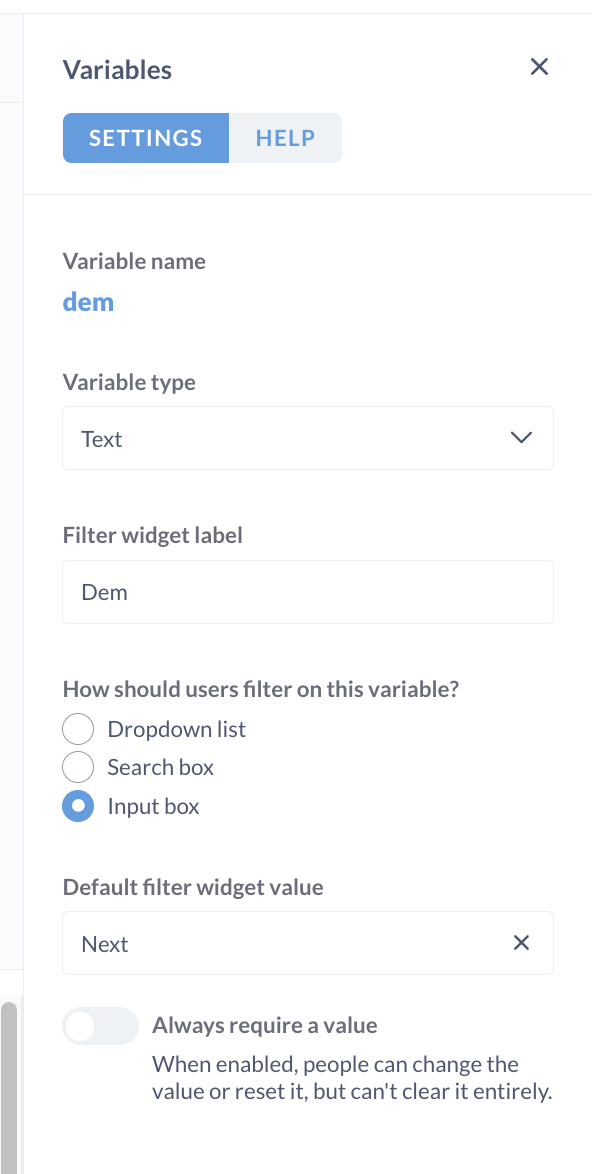Click the "Dropdown list" option label text
The height and width of the screenshot is (1174, 592).
(x=177, y=729)
